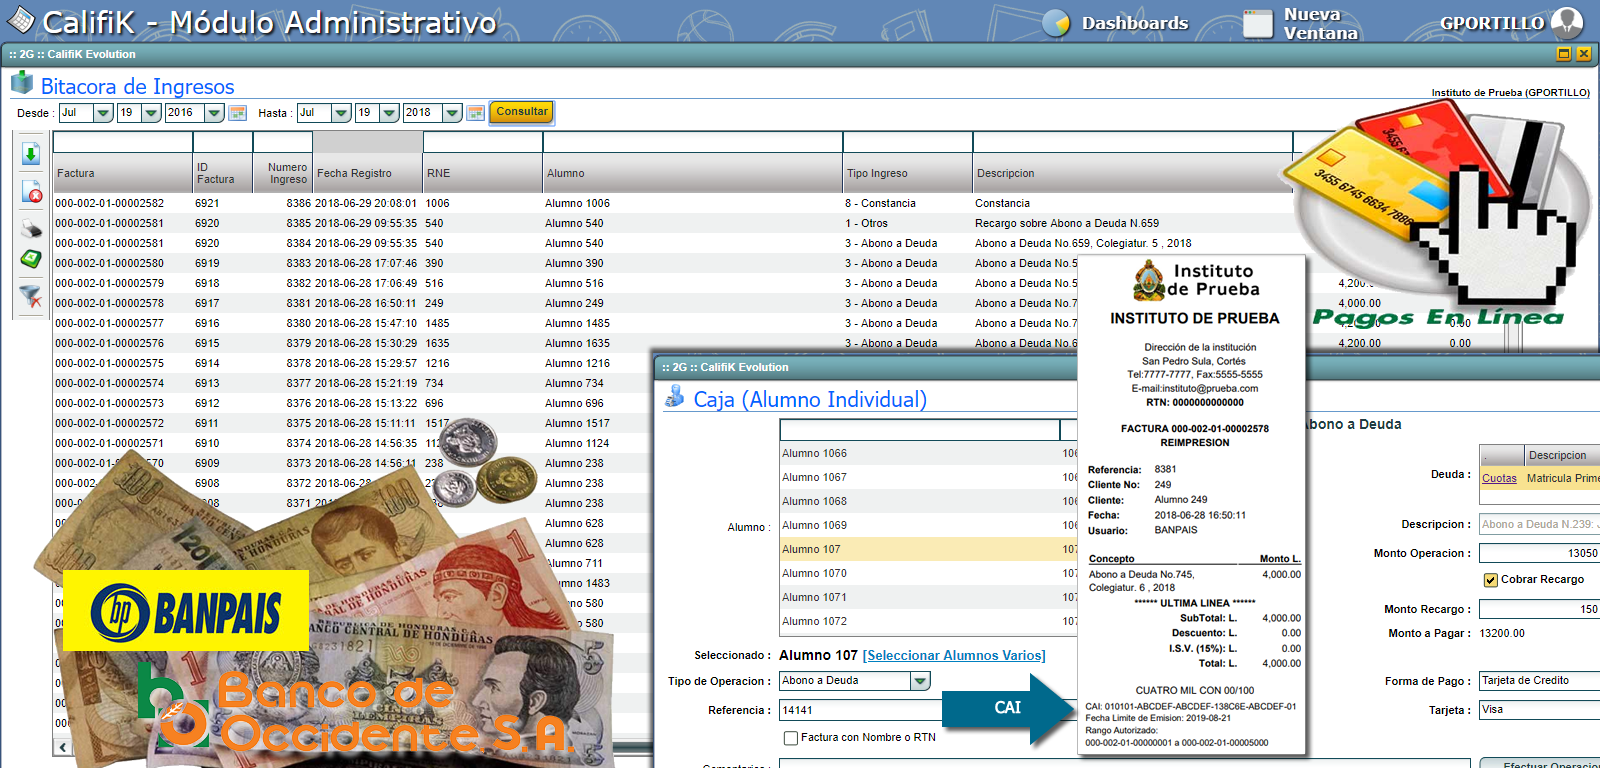The image size is (1600, 768).
Task: Enable Factura con Nombre o RTN checkbox
Action: (791, 738)
